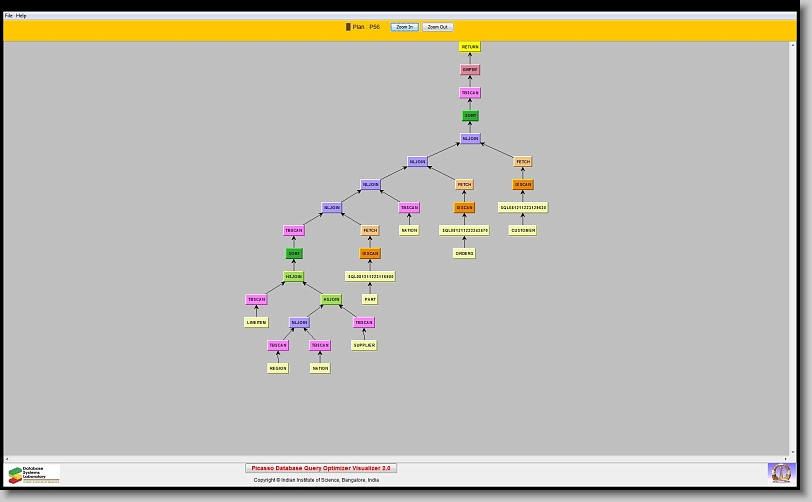The width and height of the screenshot is (812, 502).
Task: Select the ORDERS table node
Action: click(x=464, y=253)
